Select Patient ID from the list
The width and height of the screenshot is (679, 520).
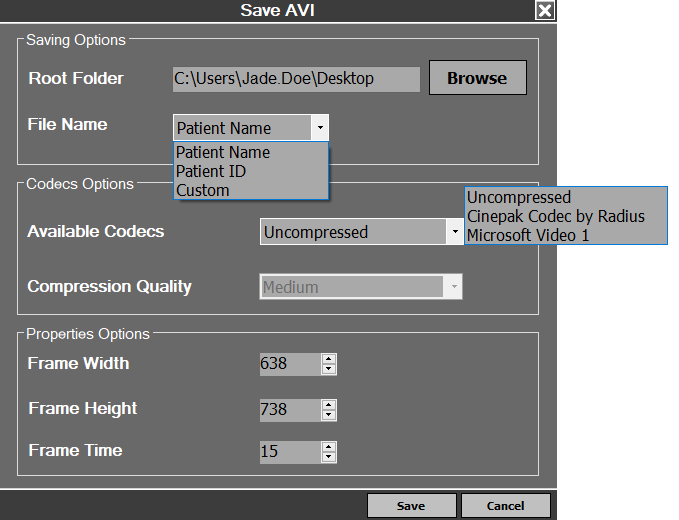coord(211,171)
